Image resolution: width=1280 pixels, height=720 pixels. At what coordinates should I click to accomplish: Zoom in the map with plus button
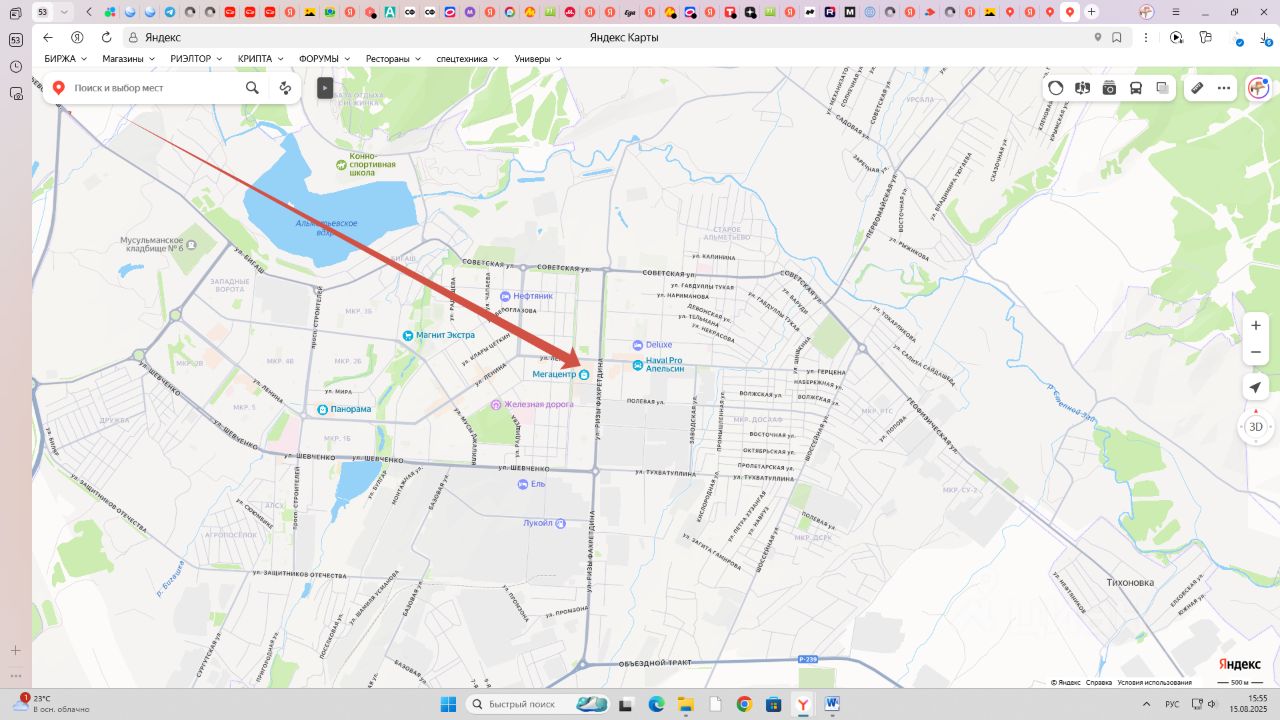pos(1256,325)
